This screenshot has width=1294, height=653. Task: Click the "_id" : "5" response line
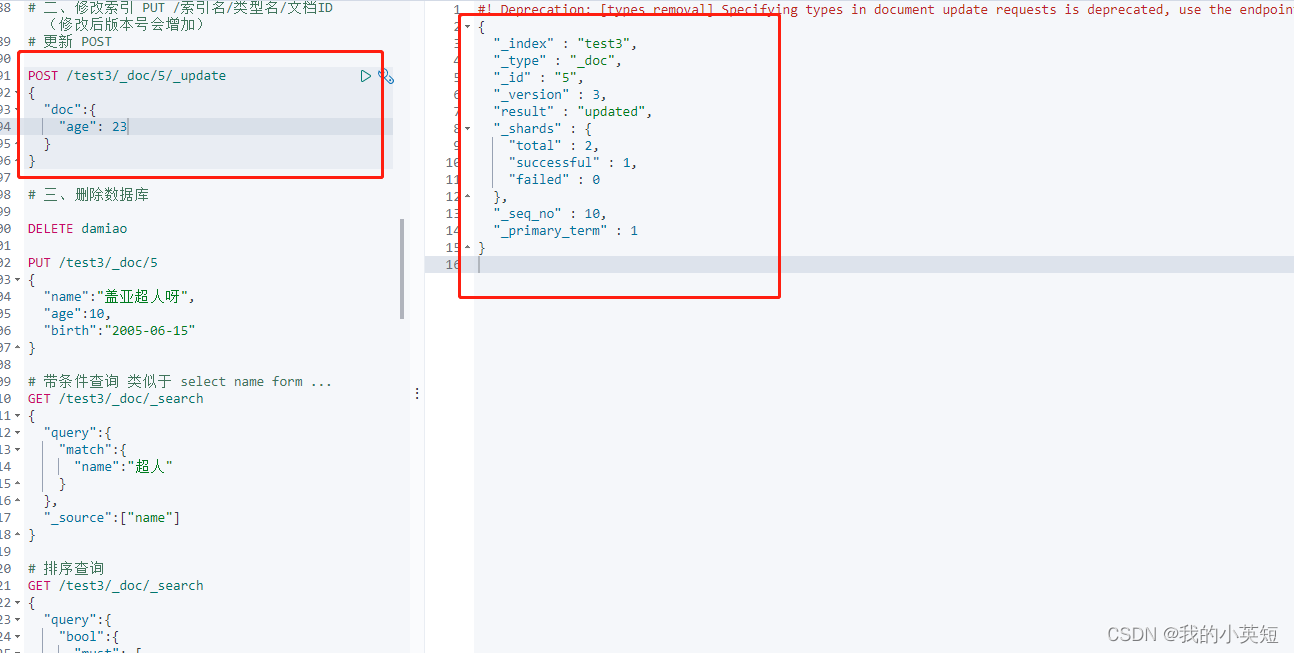point(538,78)
